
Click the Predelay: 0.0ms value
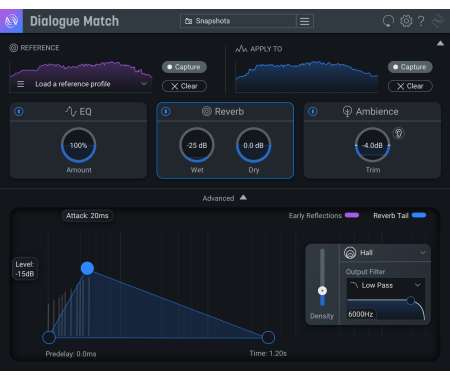tap(71, 354)
